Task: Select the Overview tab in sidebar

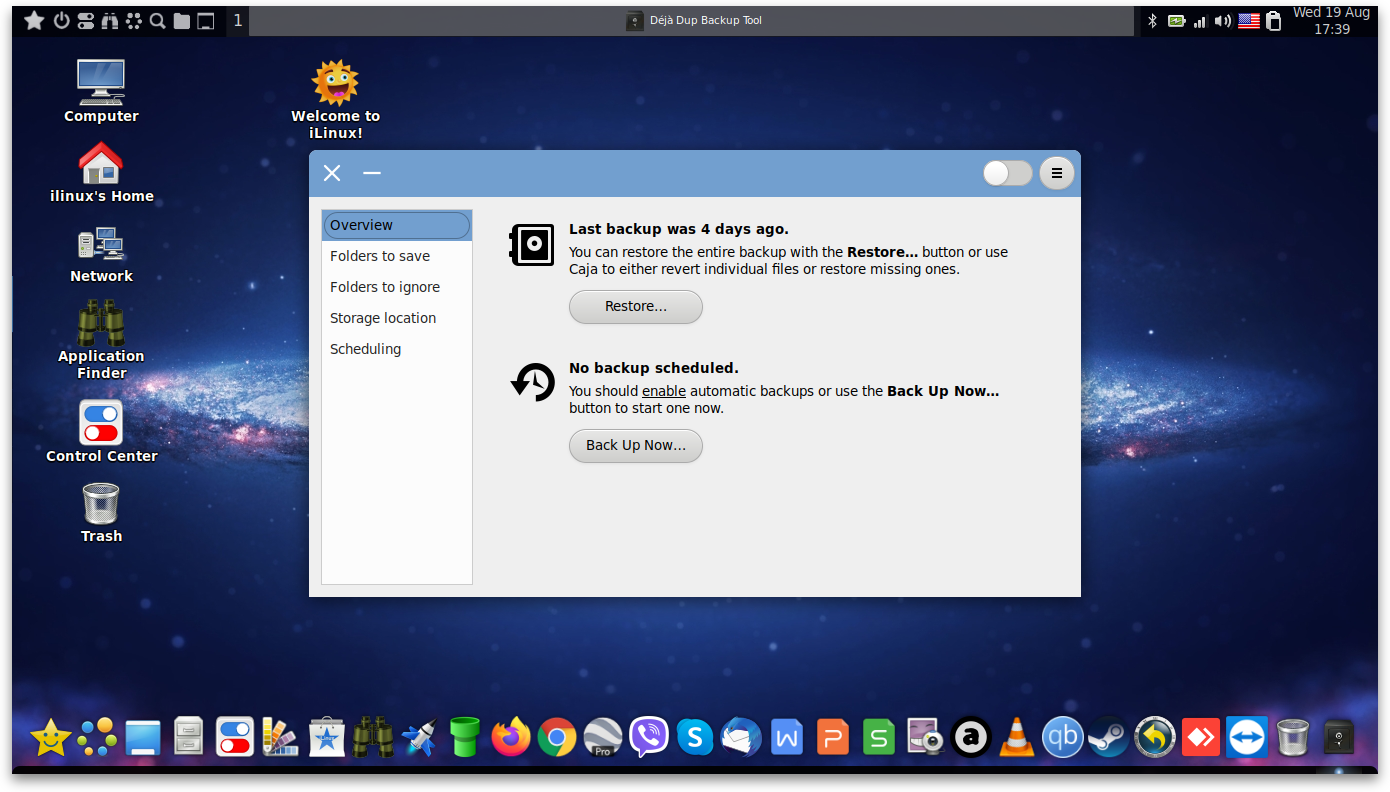Action: coord(396,225)
